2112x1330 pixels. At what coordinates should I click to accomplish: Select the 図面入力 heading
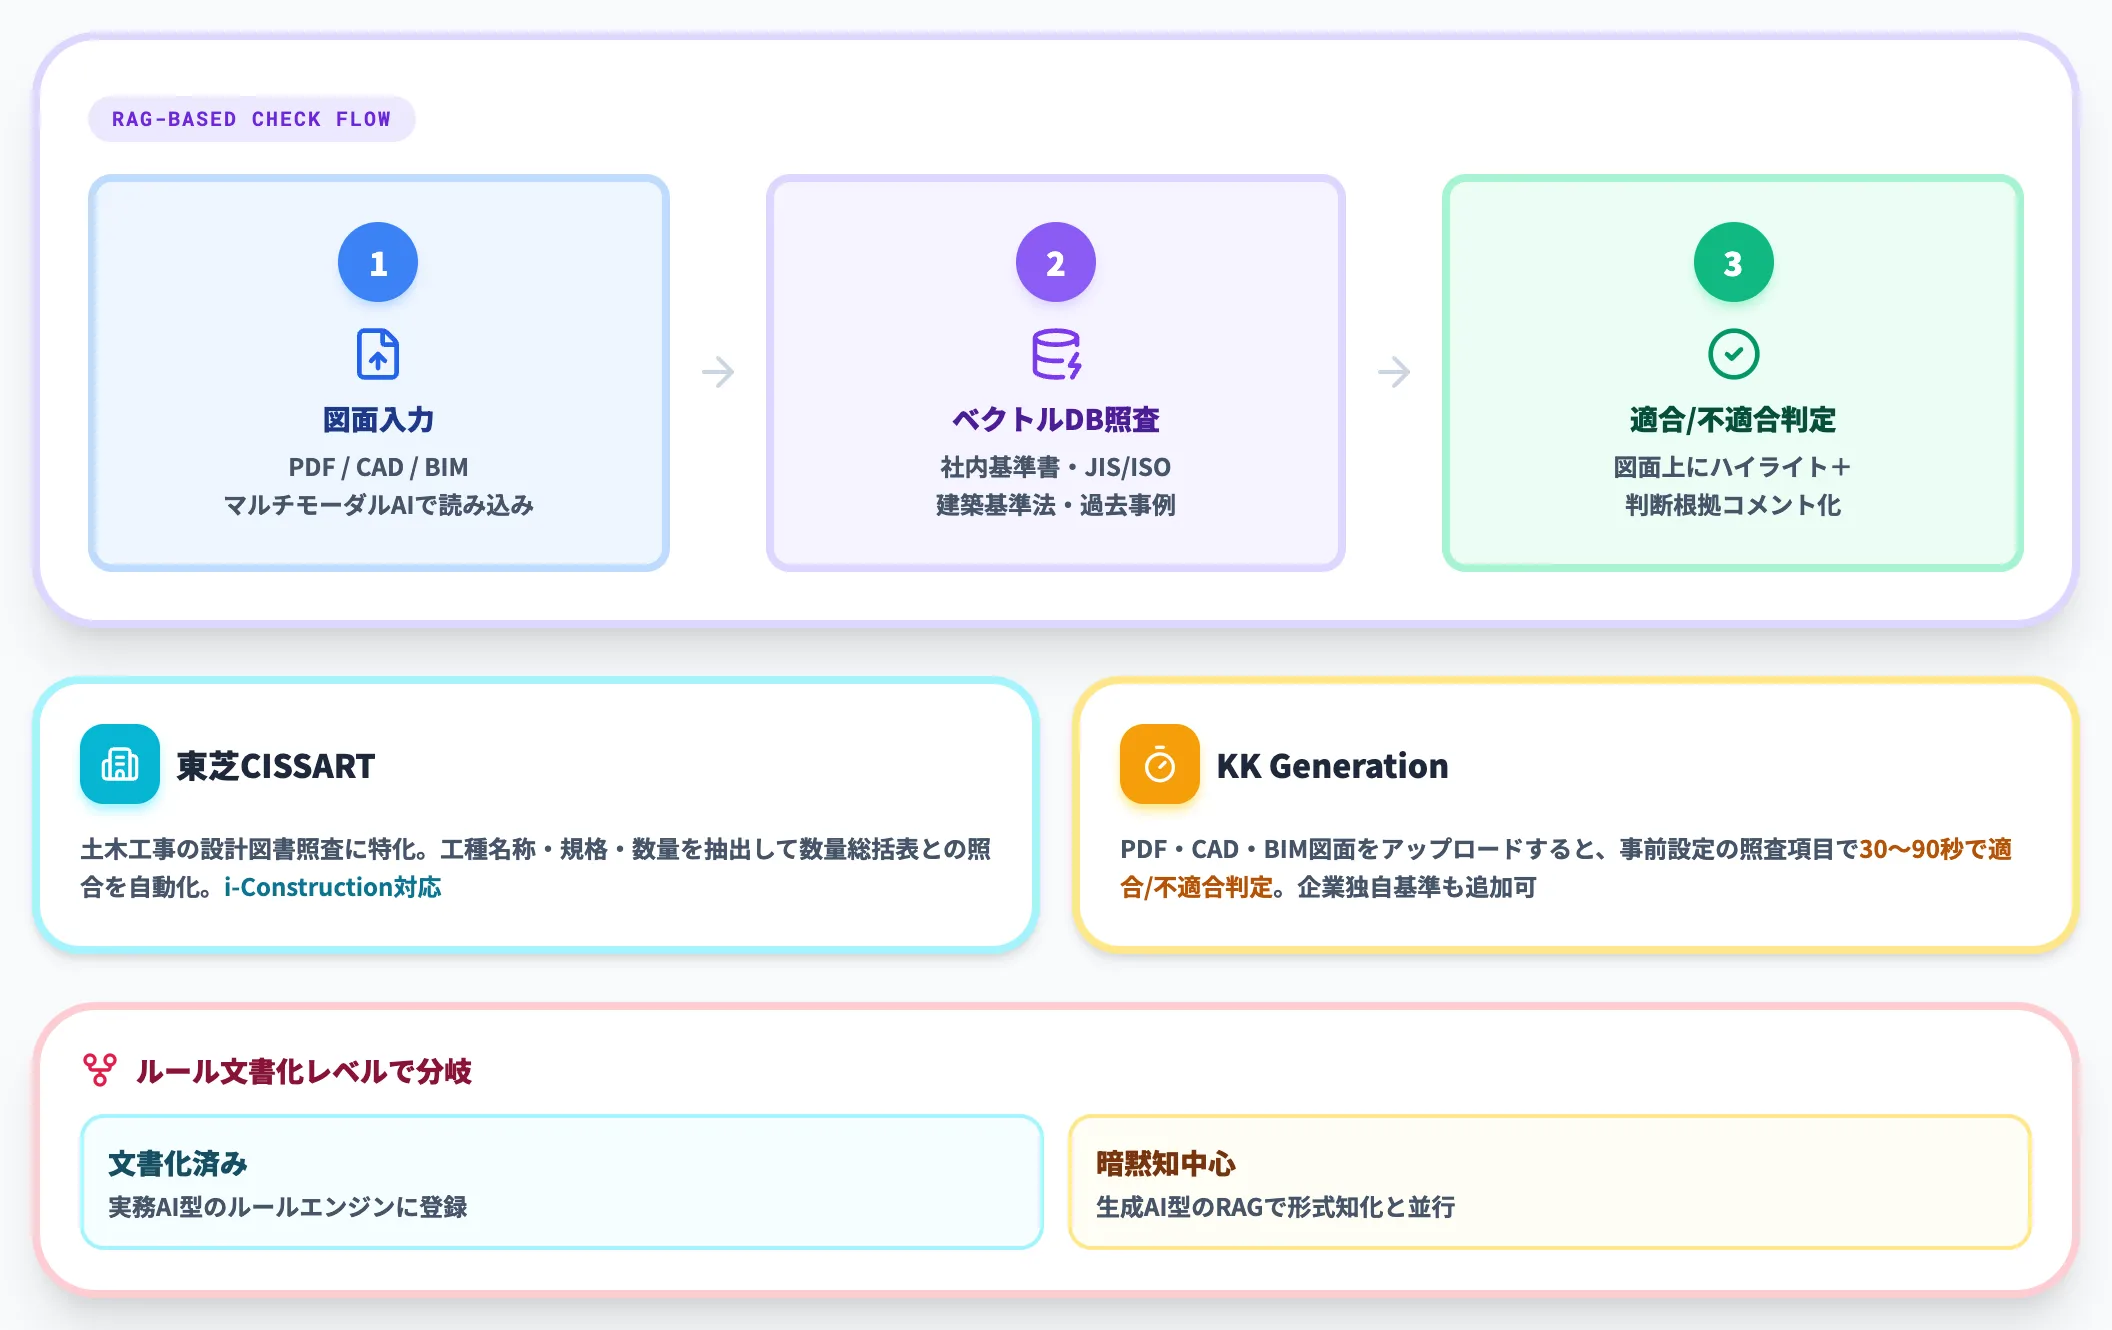pos(378,419)
